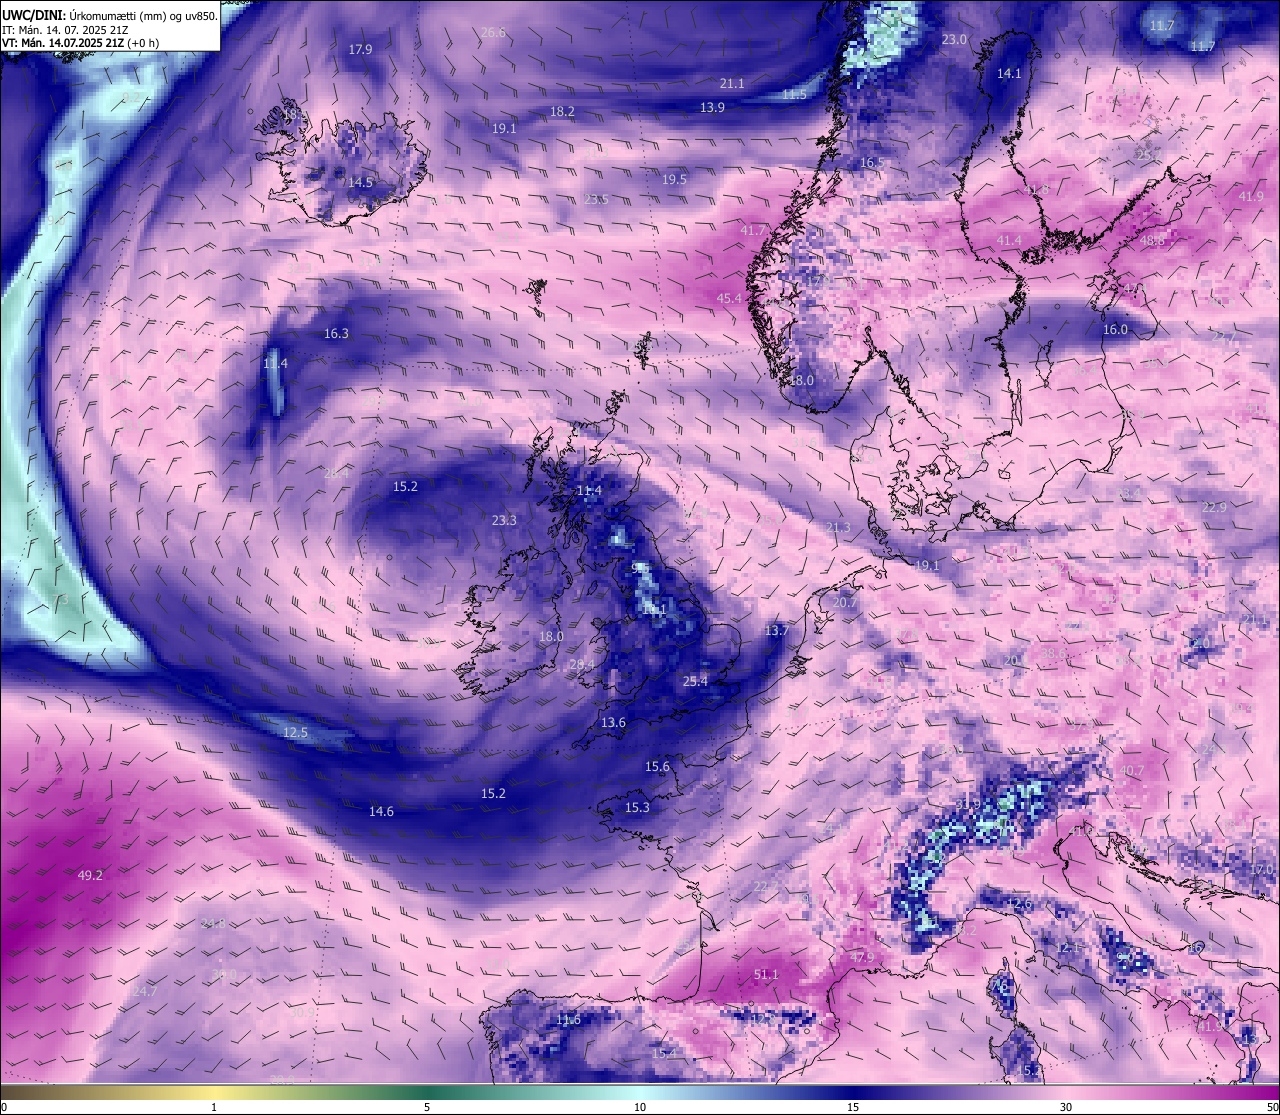The width and height of the screenshot is (1280, 1115).
Task: Click the 45.4 value west of Norway
Action: [x=729, y=298]
